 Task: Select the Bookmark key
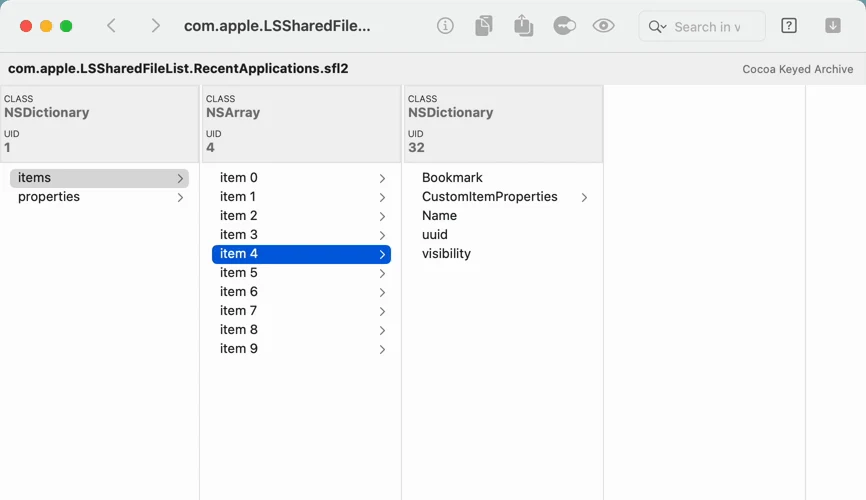(452, 178)
